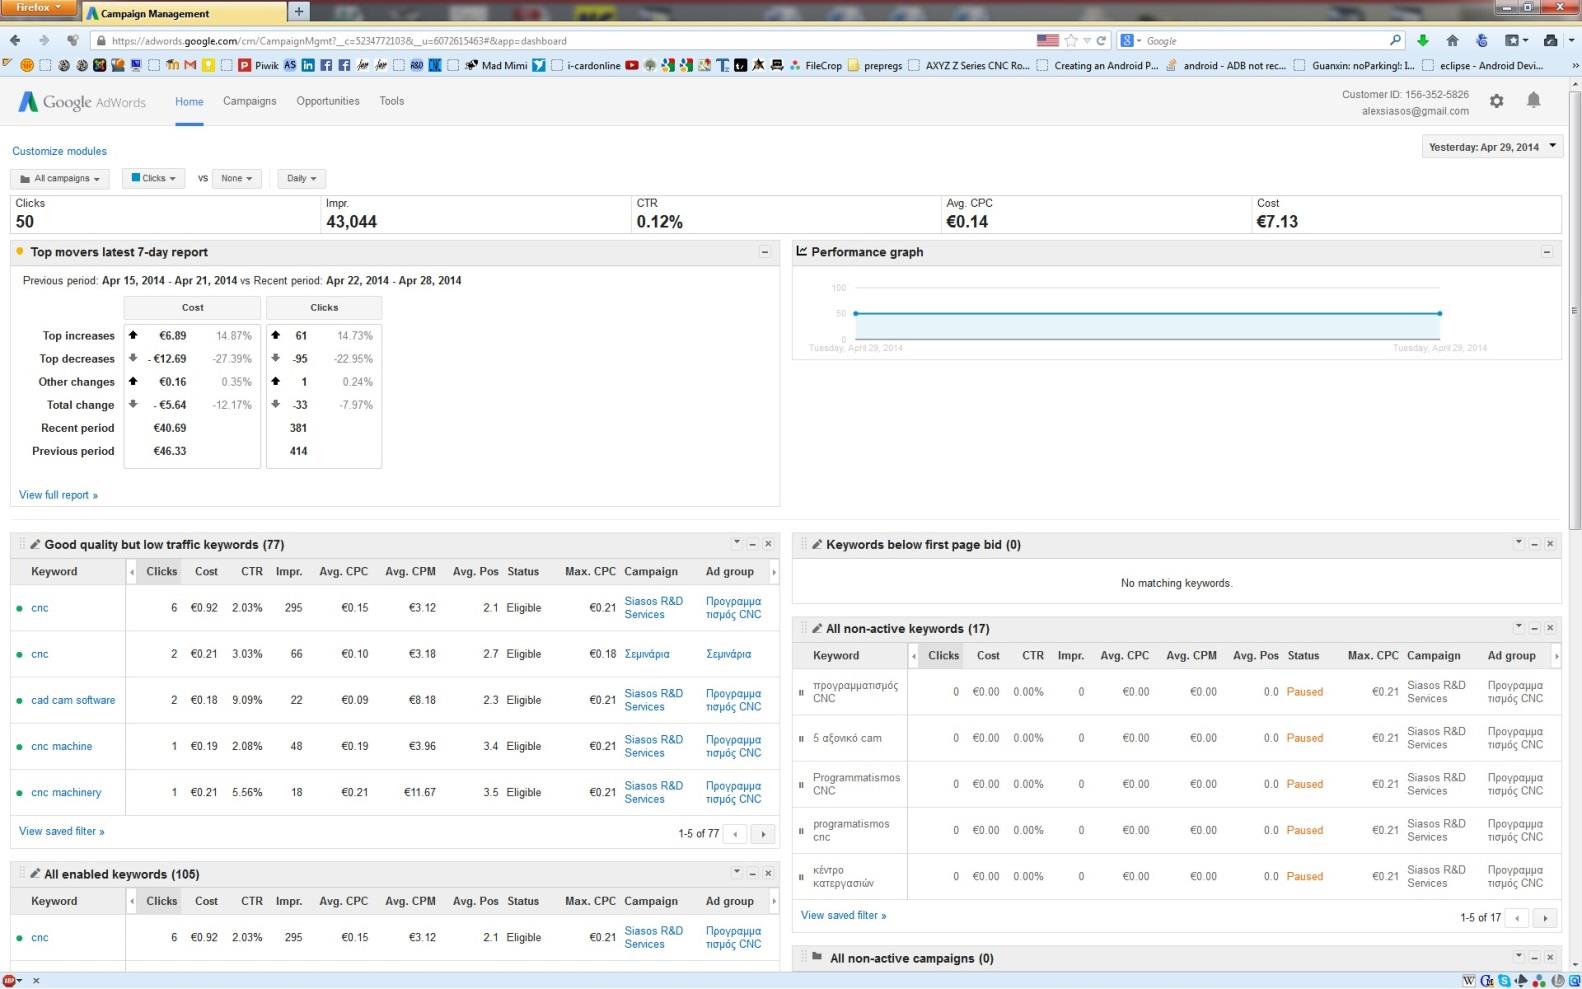Open the prepregs bookmark folder
The image size is (1582, 989).
tap(875, 65)
